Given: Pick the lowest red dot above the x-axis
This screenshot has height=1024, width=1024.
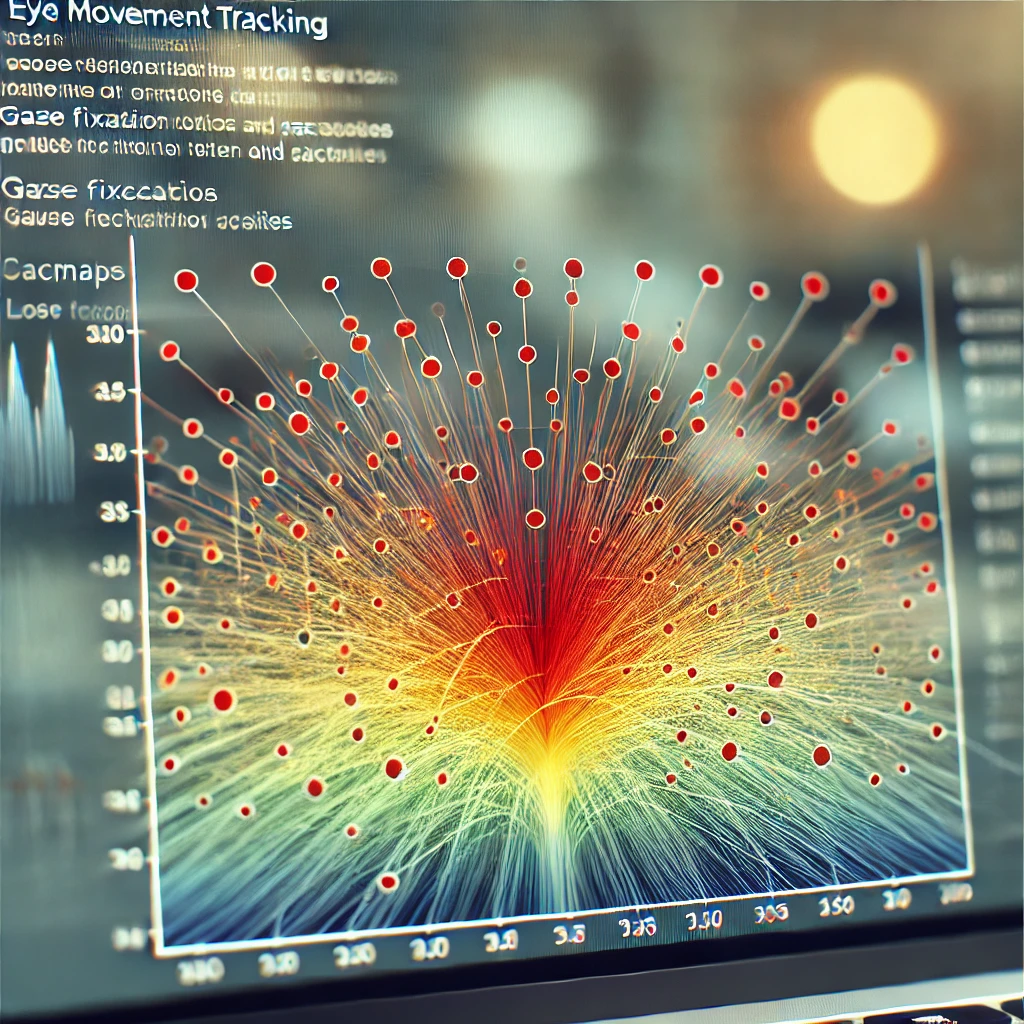Looking at the screenshot, I should 387,882.
